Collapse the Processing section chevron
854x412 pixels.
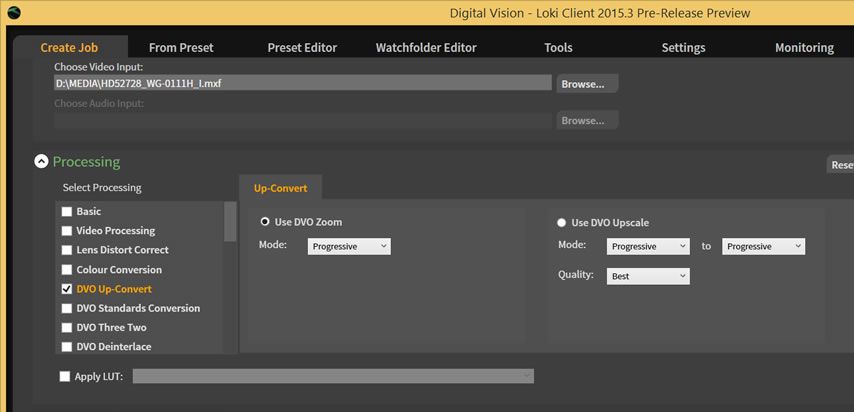tap(41, 162)
